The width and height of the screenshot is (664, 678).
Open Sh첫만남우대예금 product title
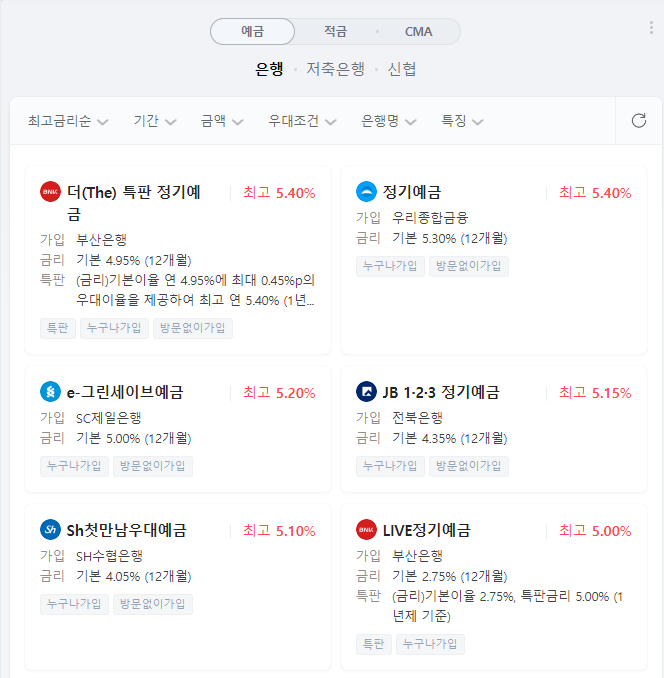coord(127,530)
